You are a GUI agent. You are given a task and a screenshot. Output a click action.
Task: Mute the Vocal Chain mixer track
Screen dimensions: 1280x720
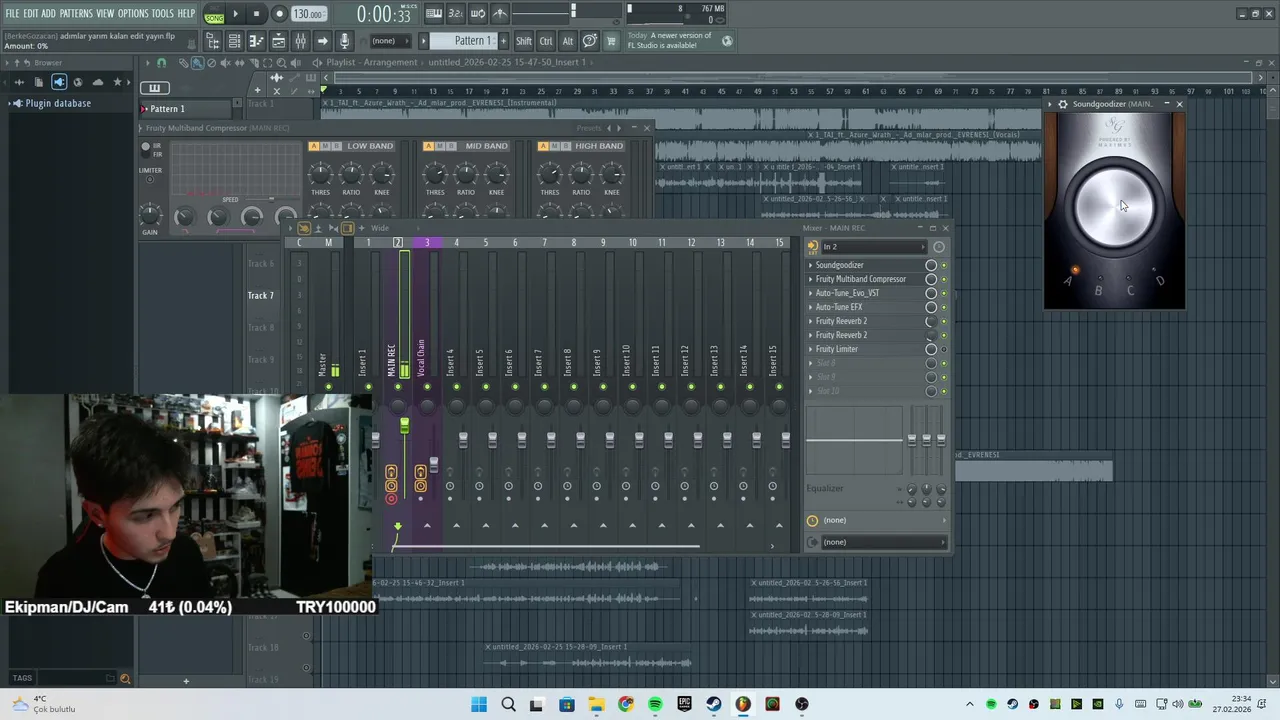(427, 386)
